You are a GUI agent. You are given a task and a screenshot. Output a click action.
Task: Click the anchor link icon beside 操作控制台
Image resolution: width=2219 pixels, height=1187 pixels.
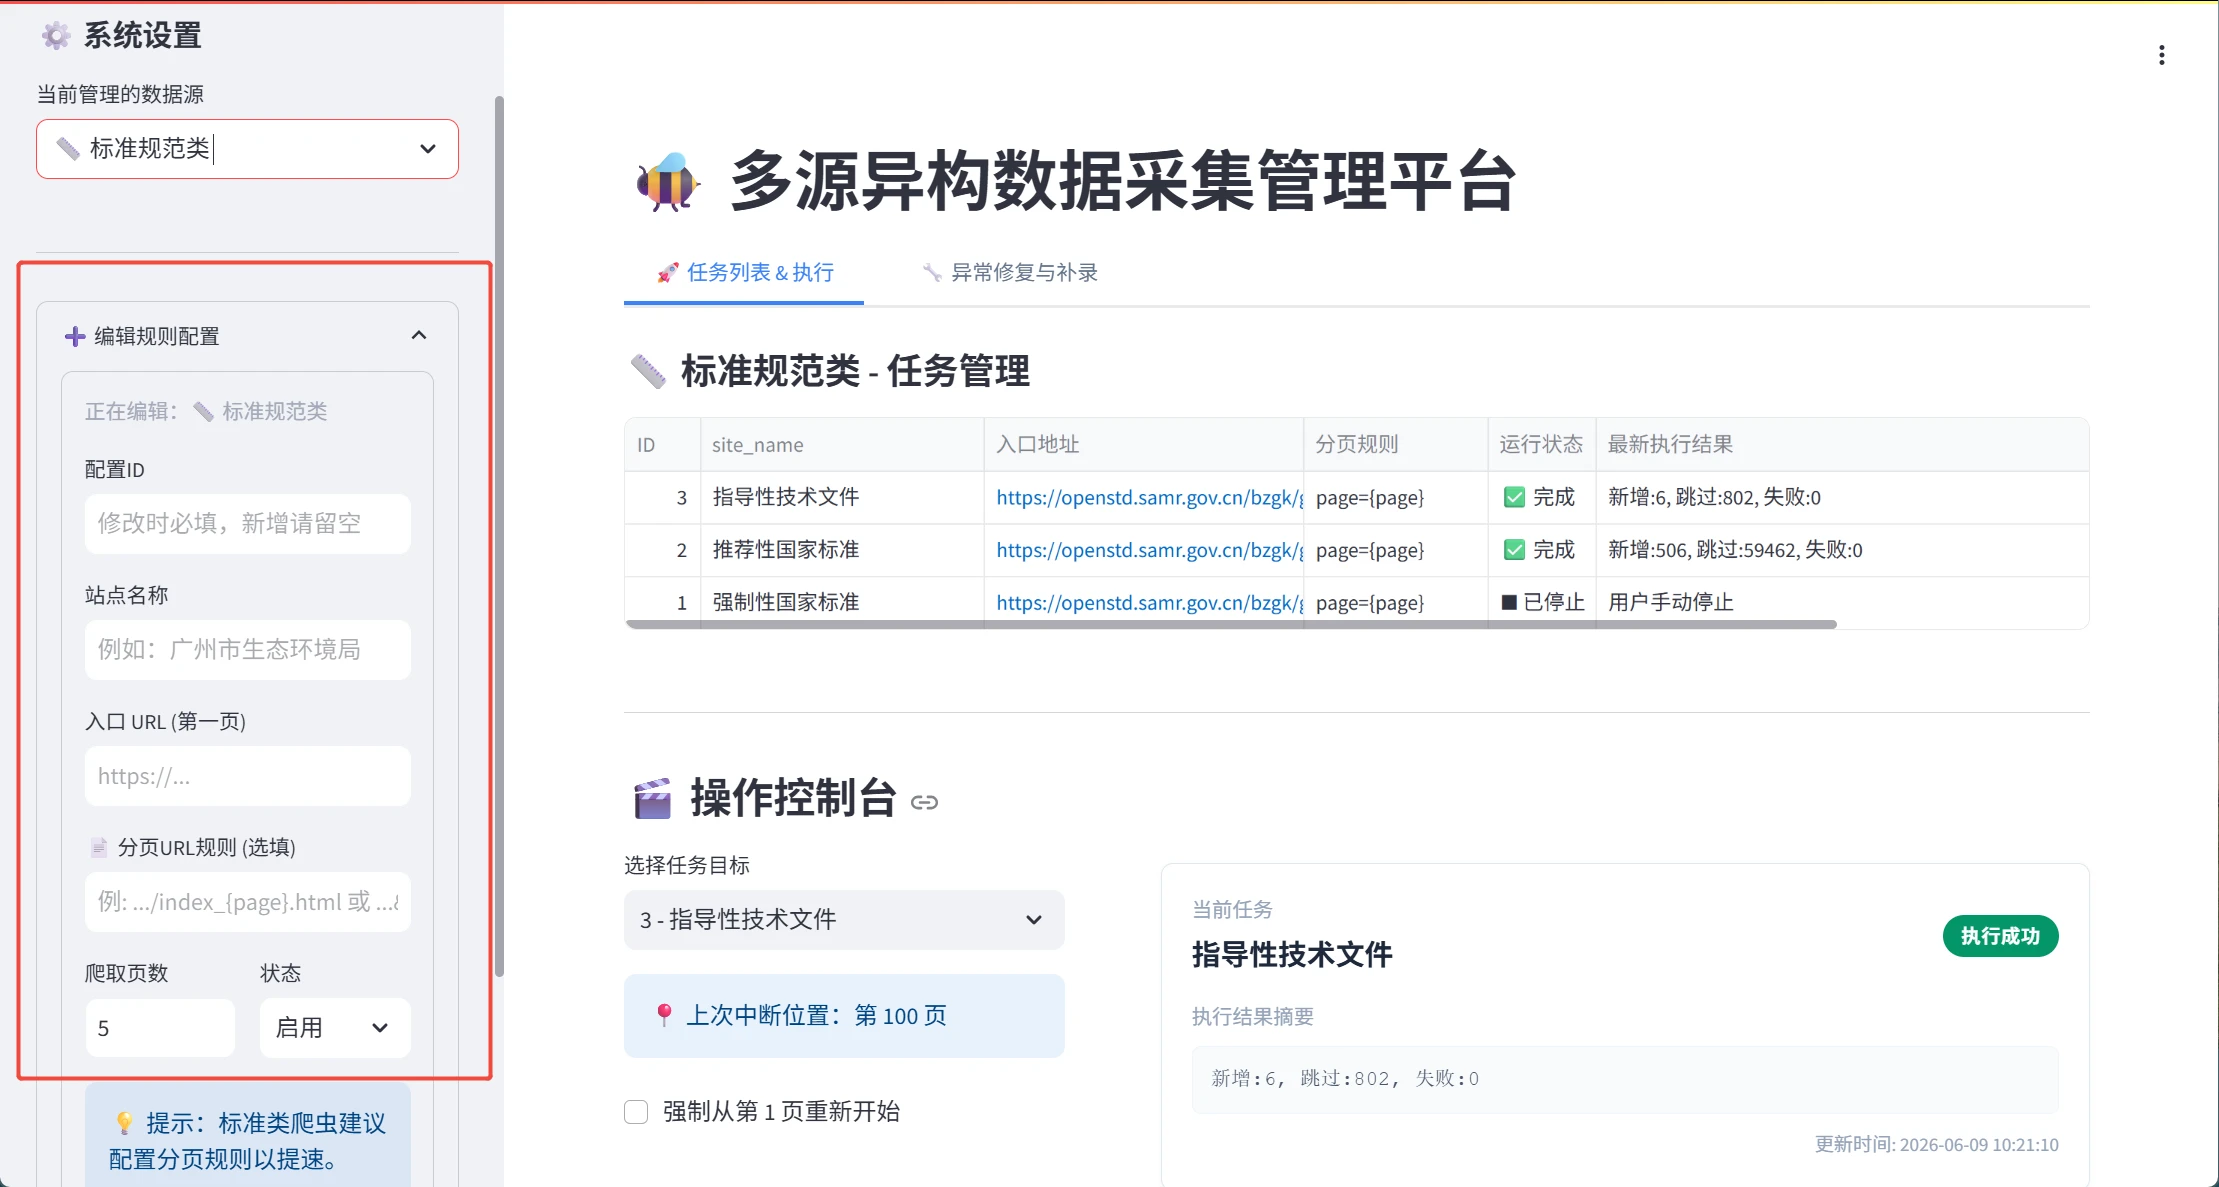coord(924,802)
